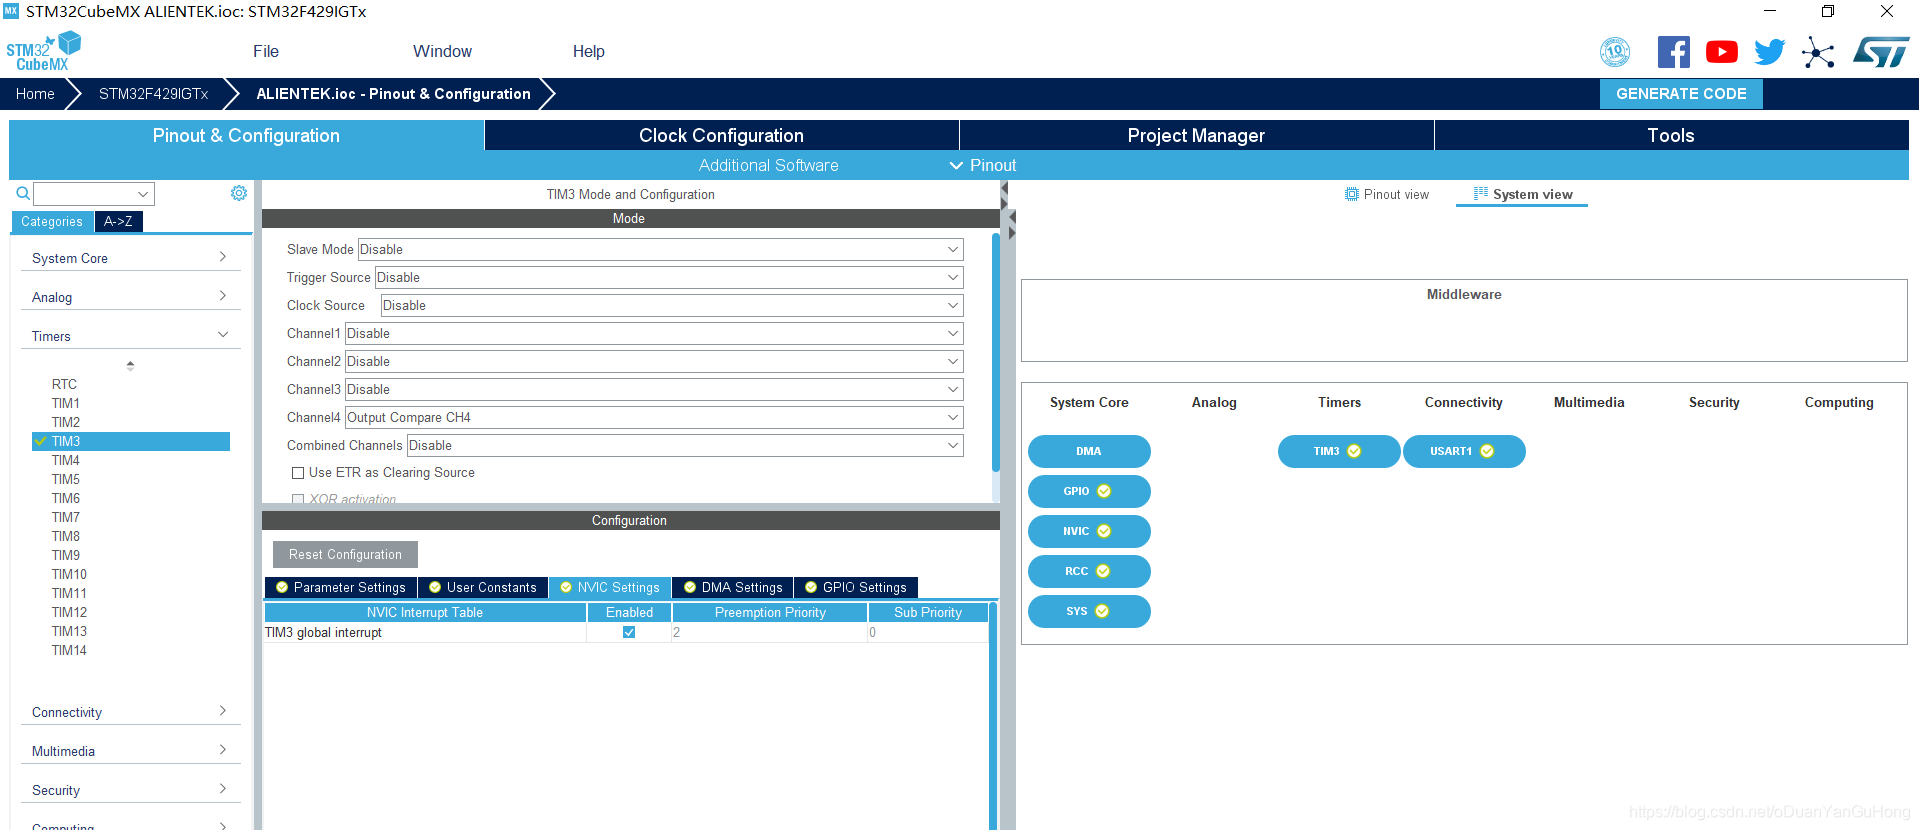Open the Help menu
1919x830 pixels.
(x=588, y=51)
